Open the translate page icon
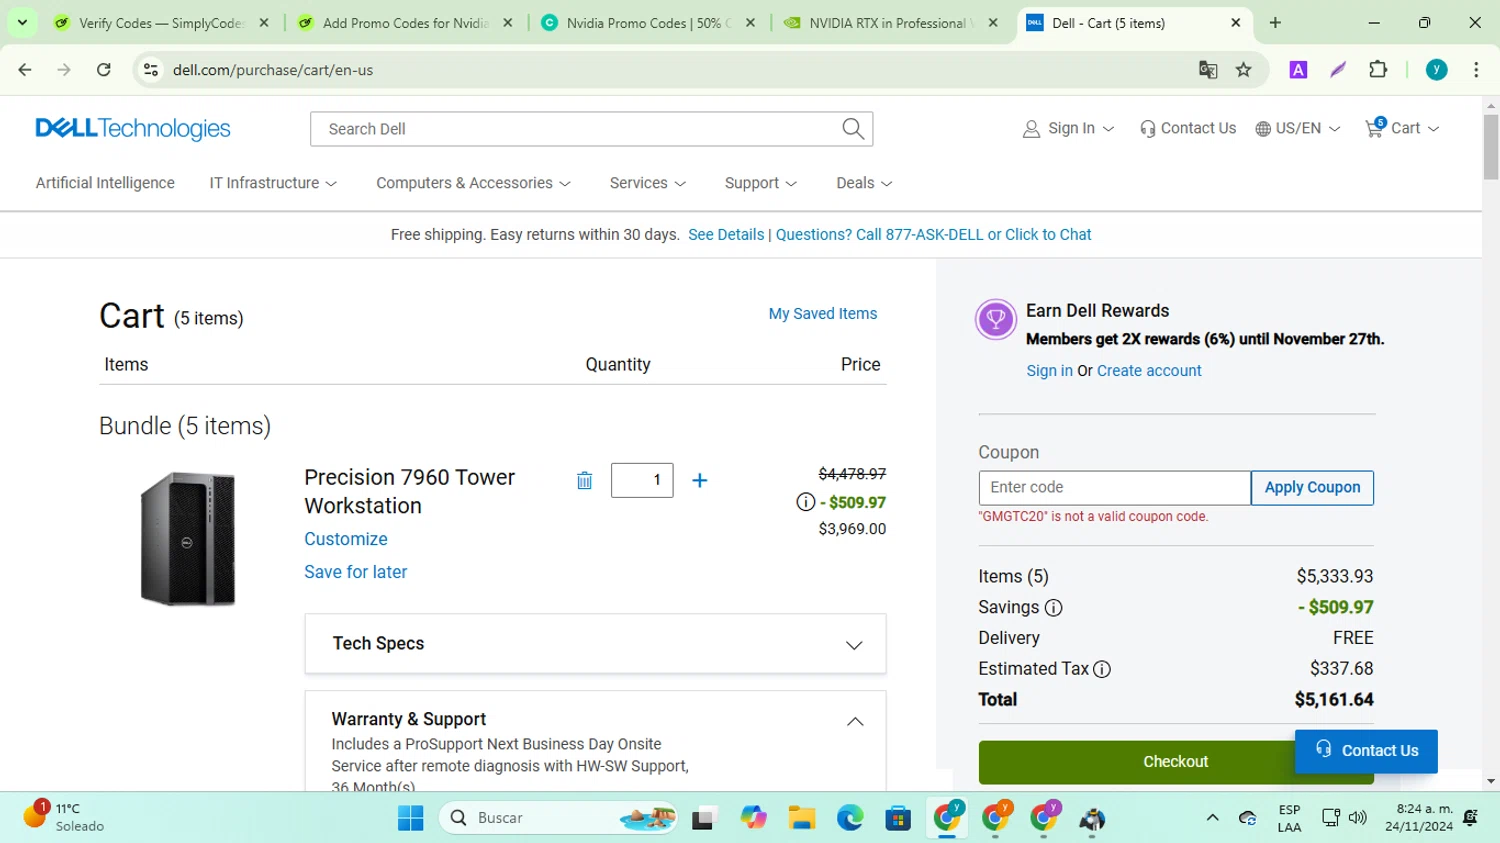 [x=1208, y=70]
